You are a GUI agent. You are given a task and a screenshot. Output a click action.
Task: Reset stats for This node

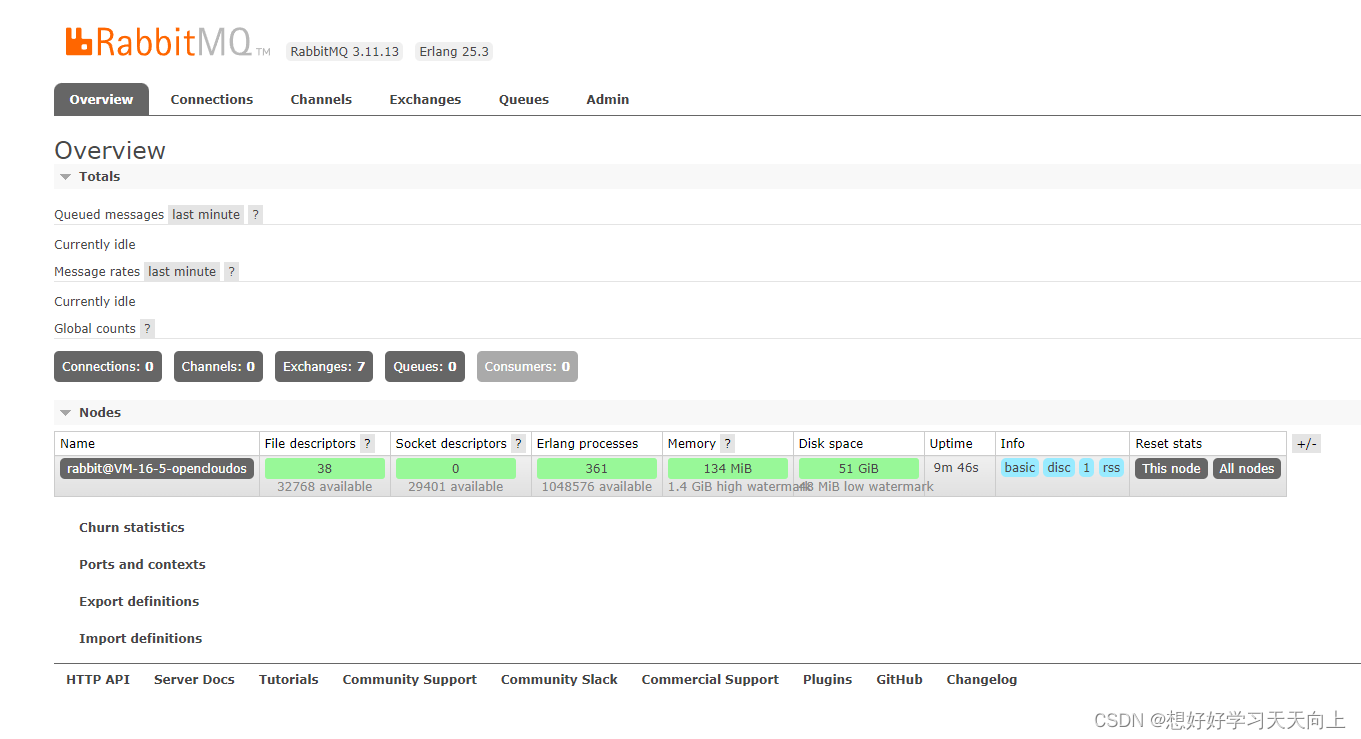[x=1171, y=469]
